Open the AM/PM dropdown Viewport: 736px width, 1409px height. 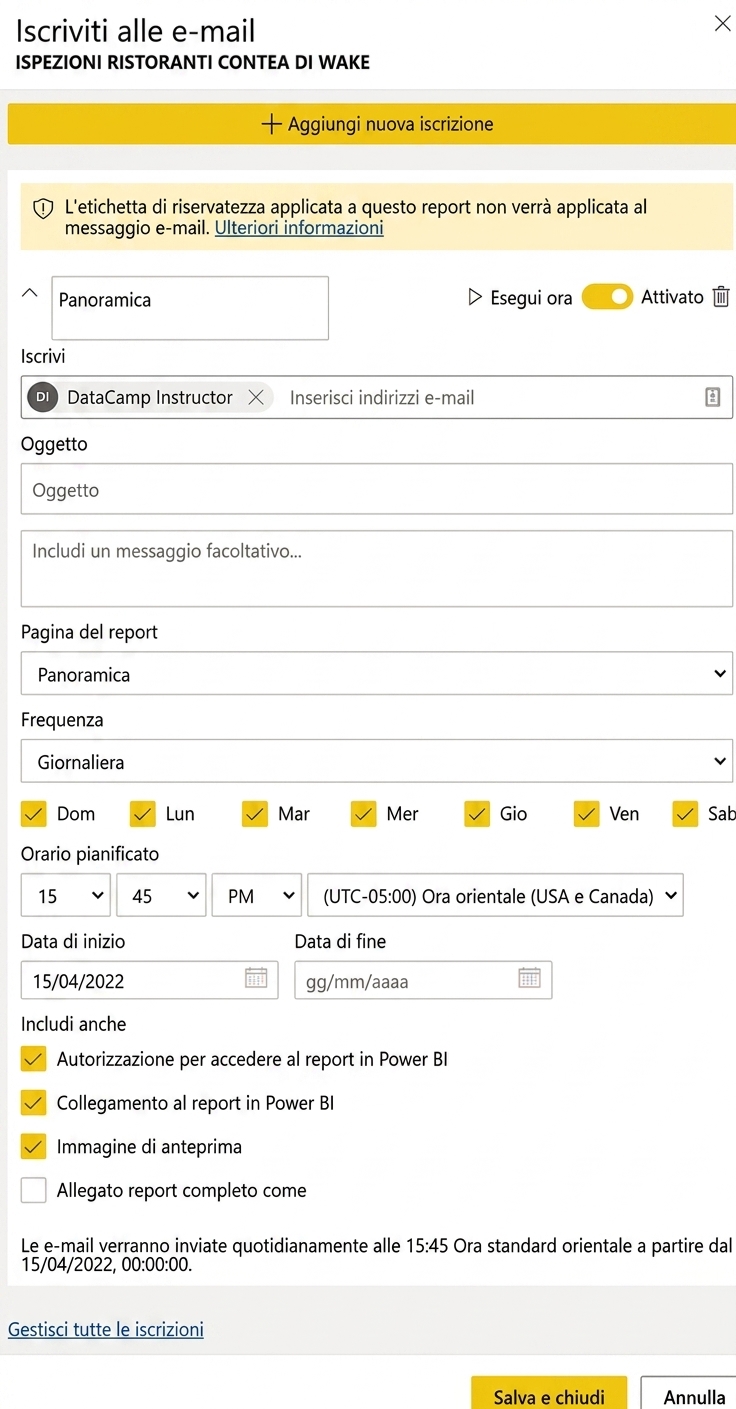257,896
